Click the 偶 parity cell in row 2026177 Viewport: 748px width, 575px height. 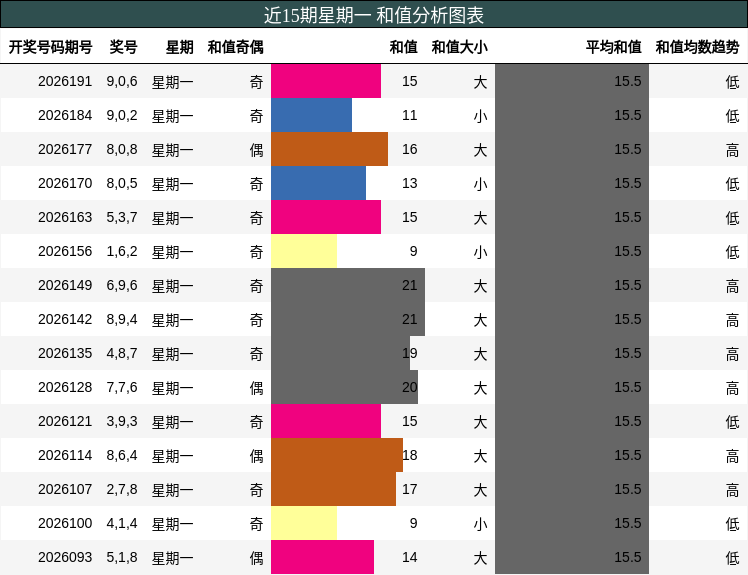(x=257, y=150)
